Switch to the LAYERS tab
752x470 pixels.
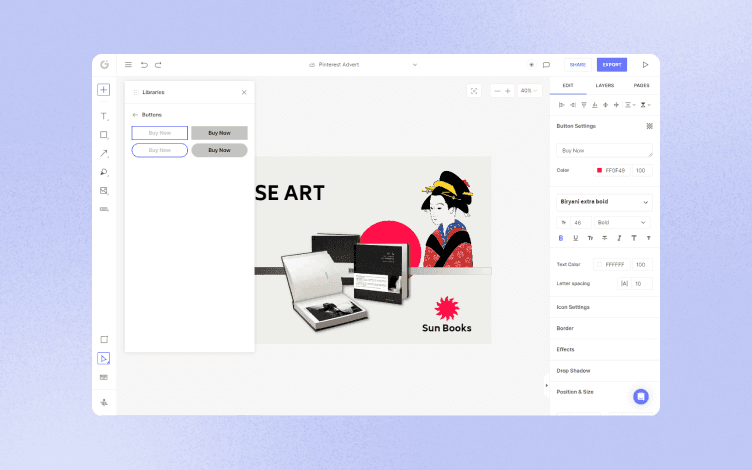tap(605, 85)
